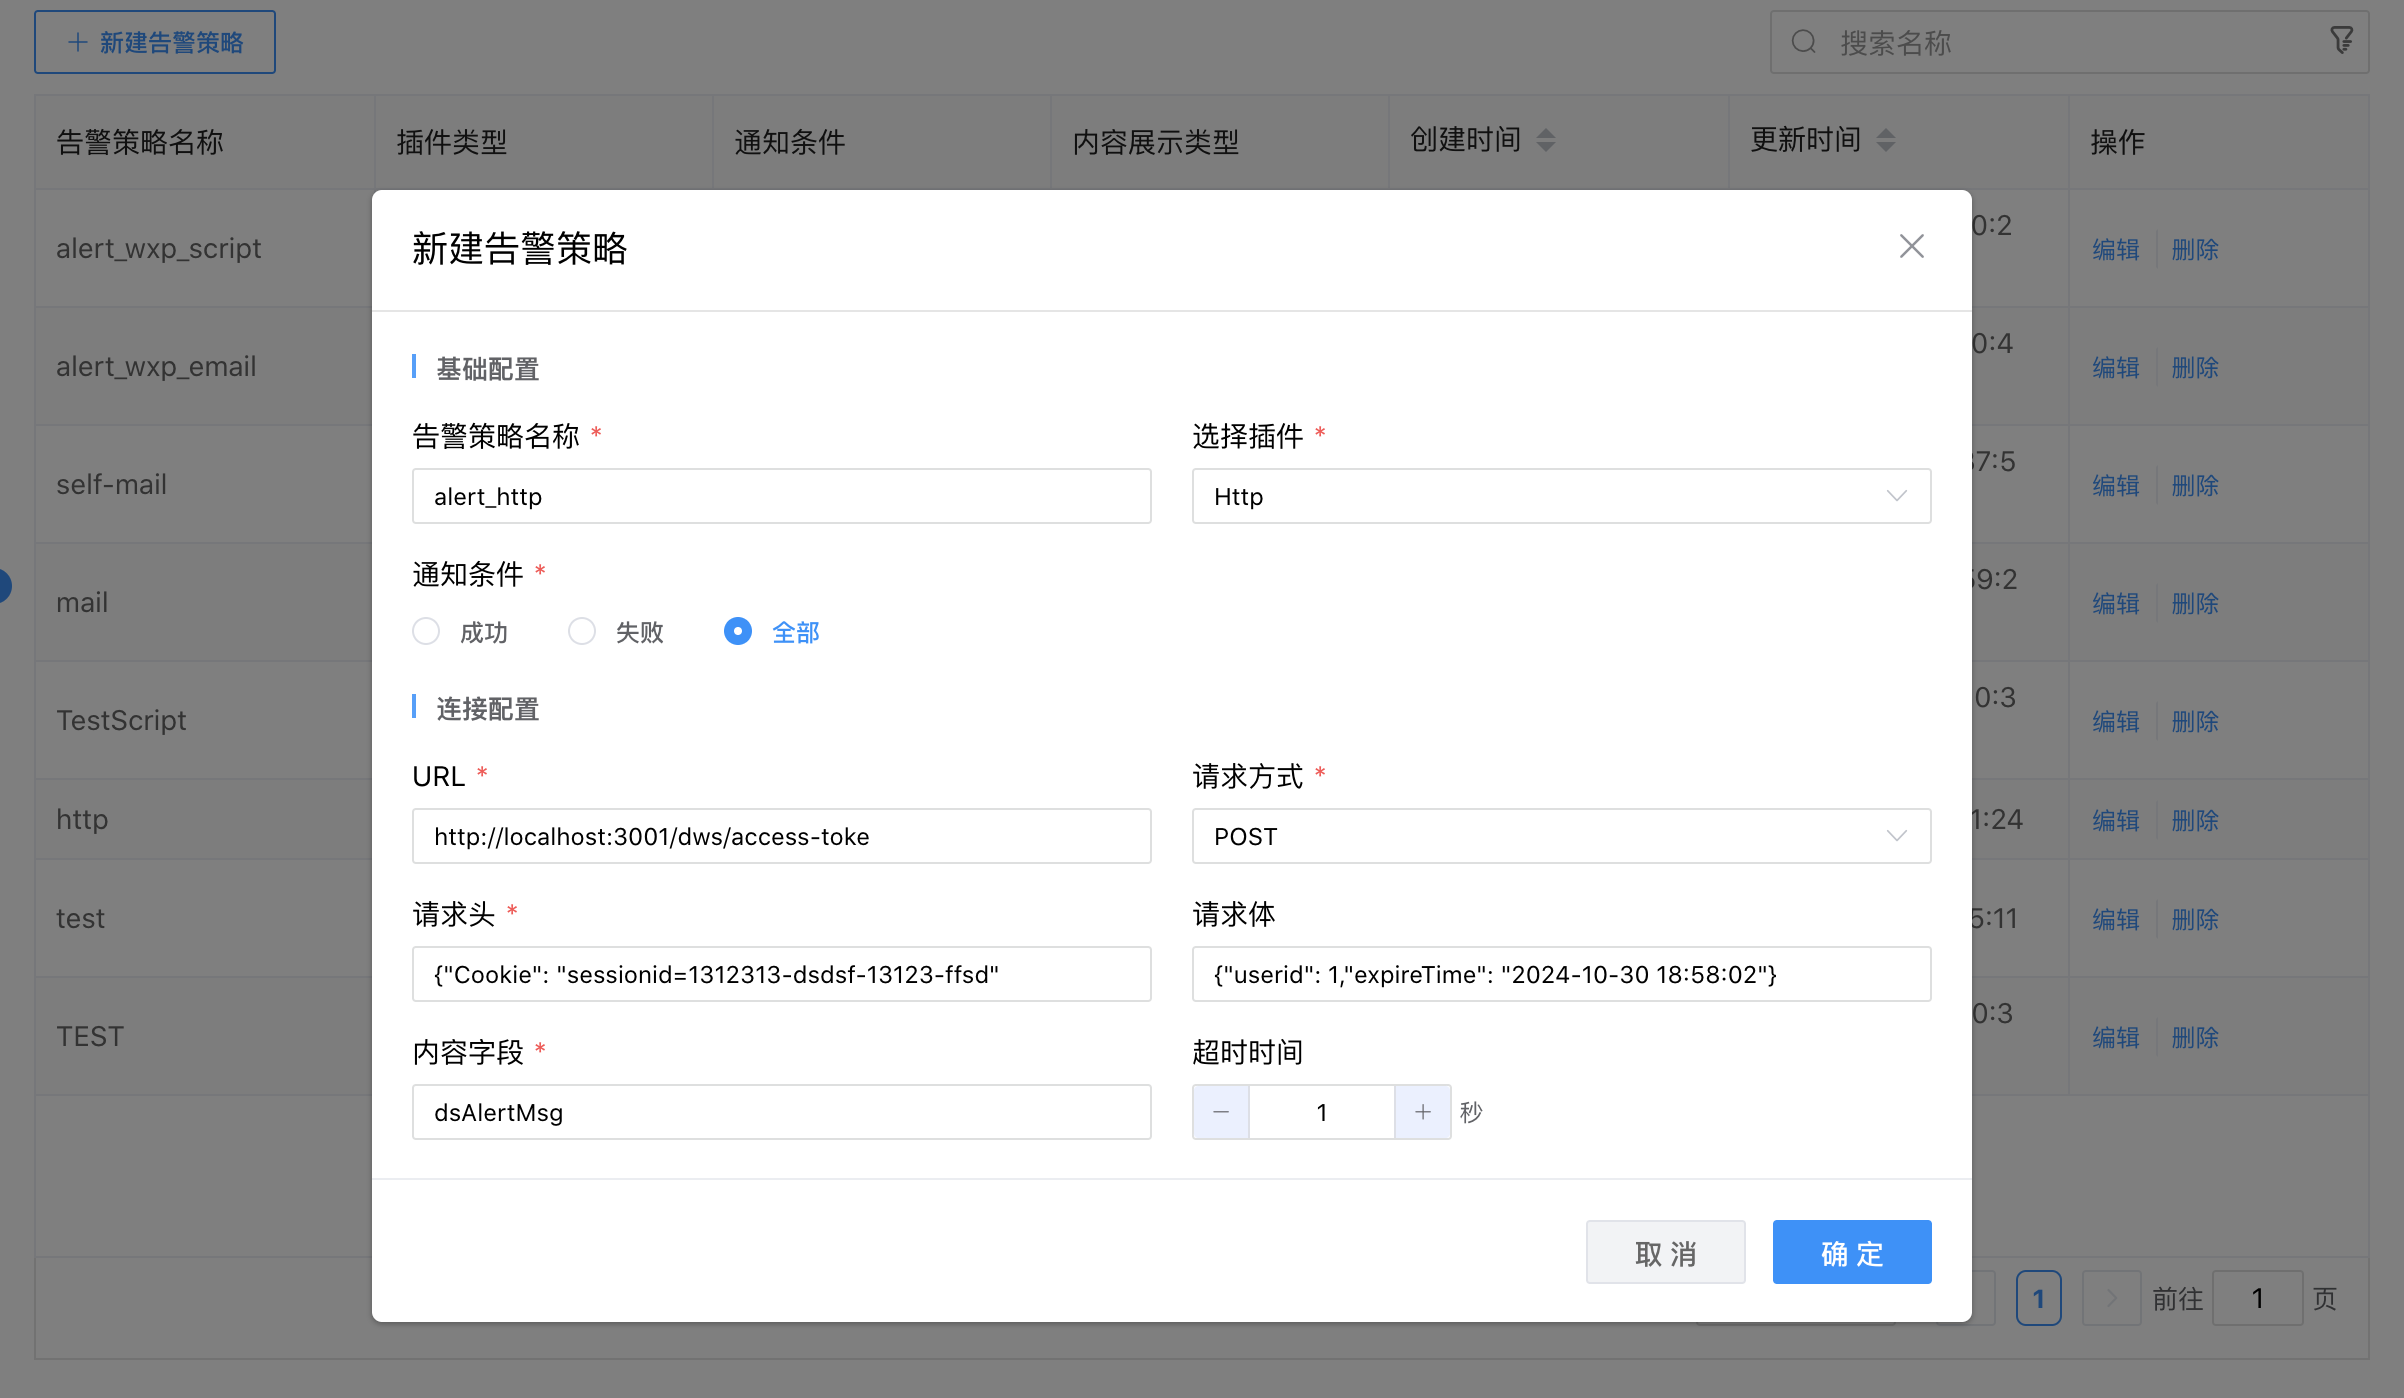
Task: Close the 新建告警策略 dialog with X
Action: coord(1911,246)
